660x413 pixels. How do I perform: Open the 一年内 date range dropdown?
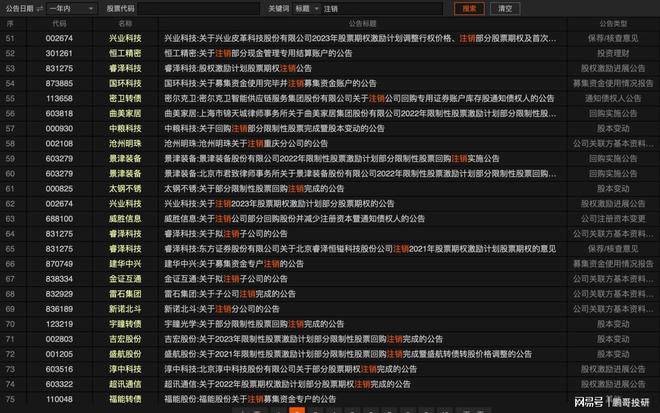tap(71, 8)
